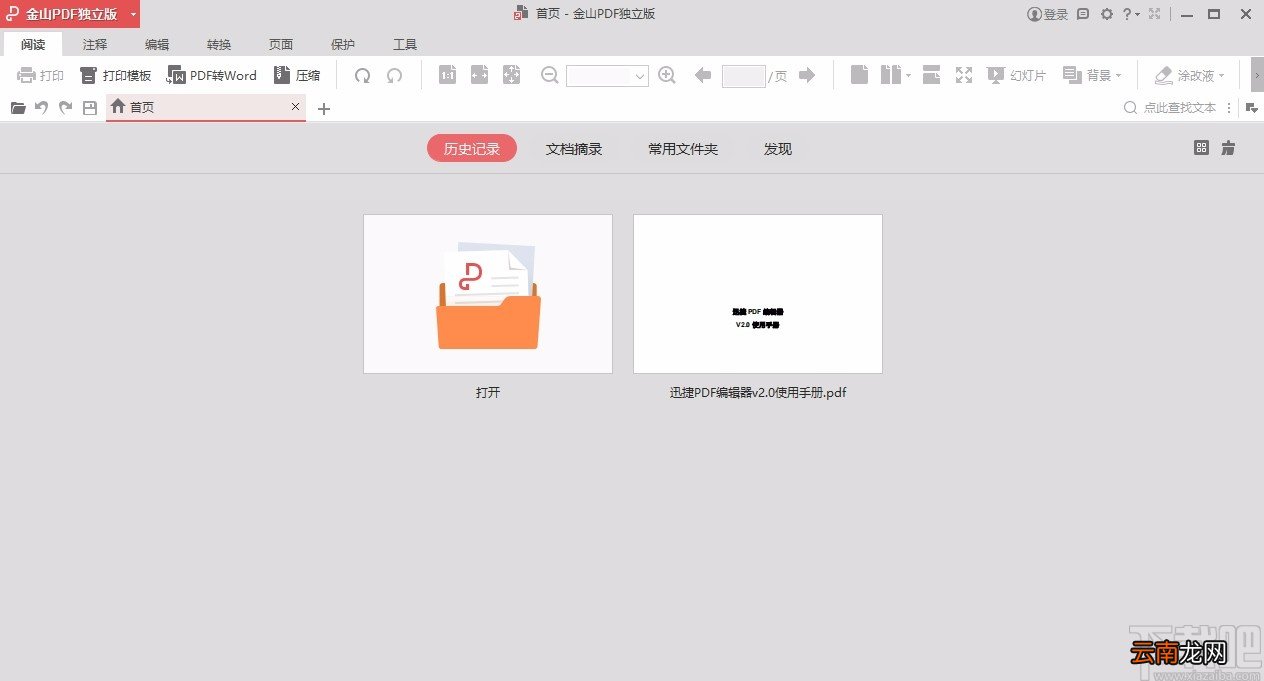
Task: Open the feedback message icon in the title bar
Action: 1083,14
